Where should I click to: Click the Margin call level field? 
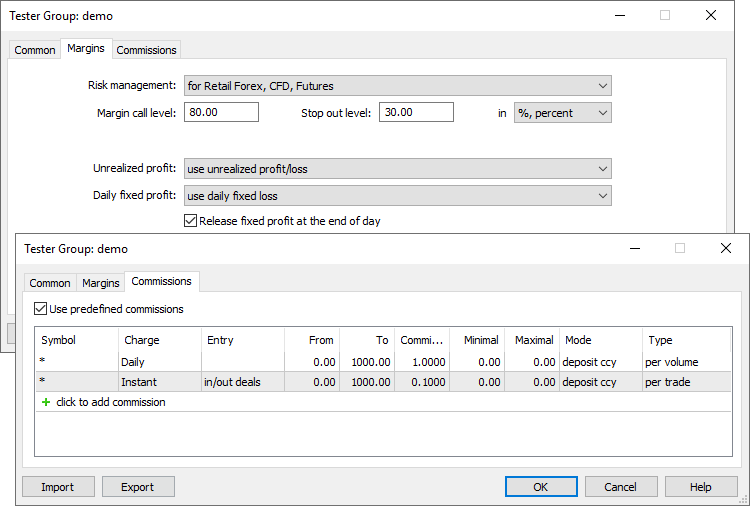(x=221, y=113)
